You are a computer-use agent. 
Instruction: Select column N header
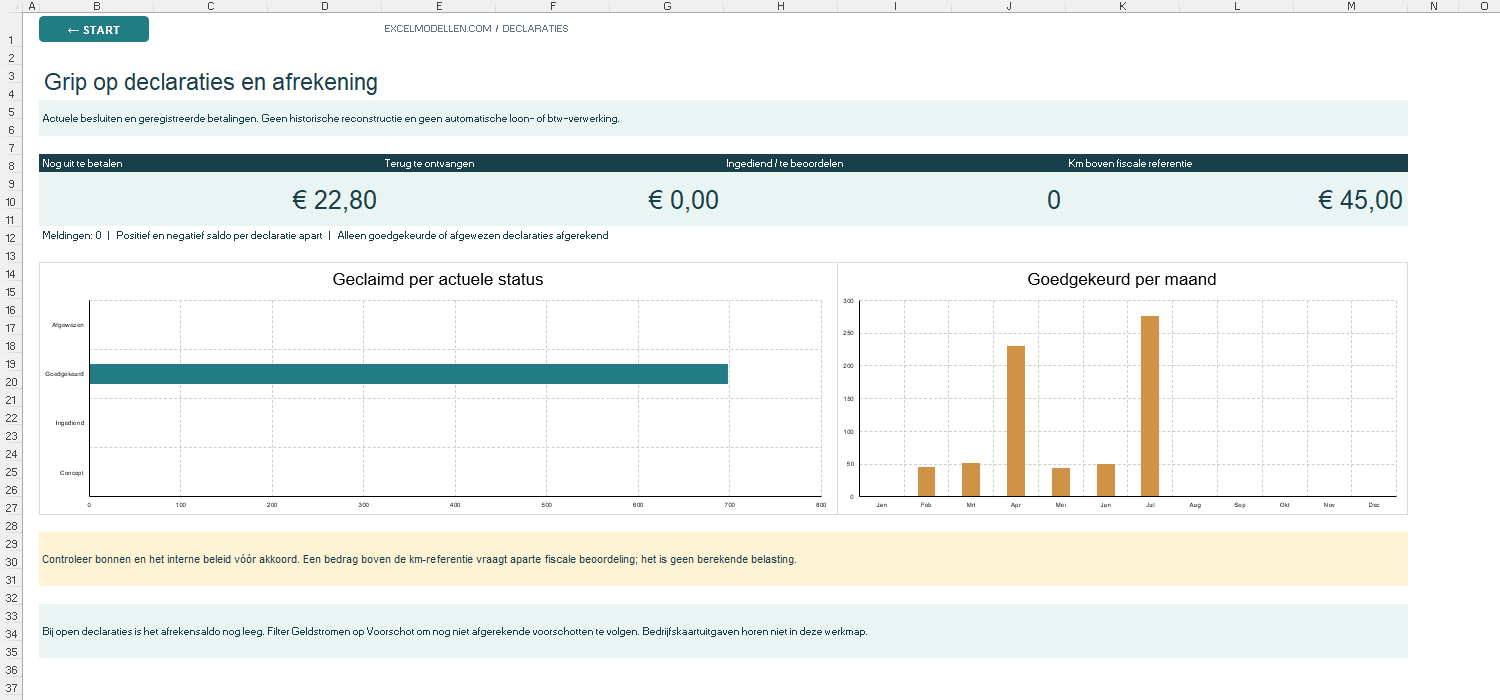click(x=1433, y=6)
